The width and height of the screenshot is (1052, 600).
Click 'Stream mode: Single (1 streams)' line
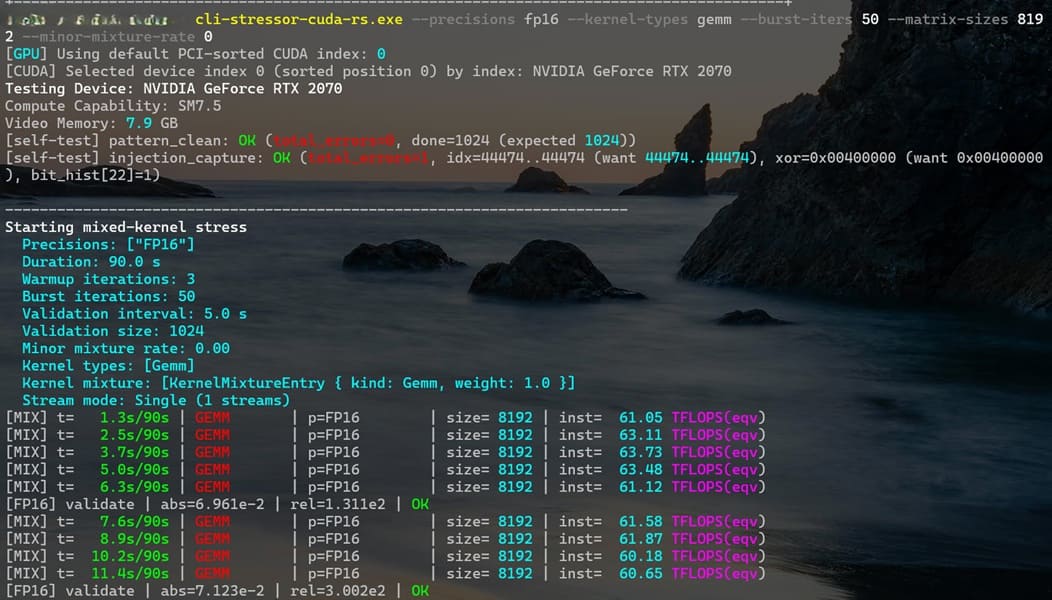click(156, 401)
